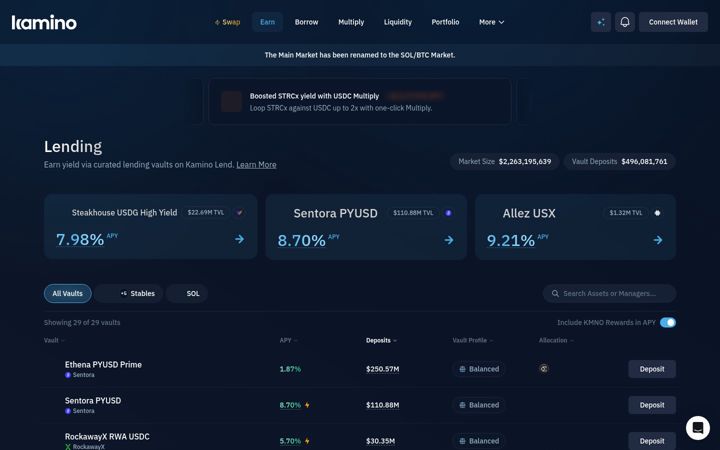Click the Balanced badge for Ethena PYUSD Prime

coord(479,369)
